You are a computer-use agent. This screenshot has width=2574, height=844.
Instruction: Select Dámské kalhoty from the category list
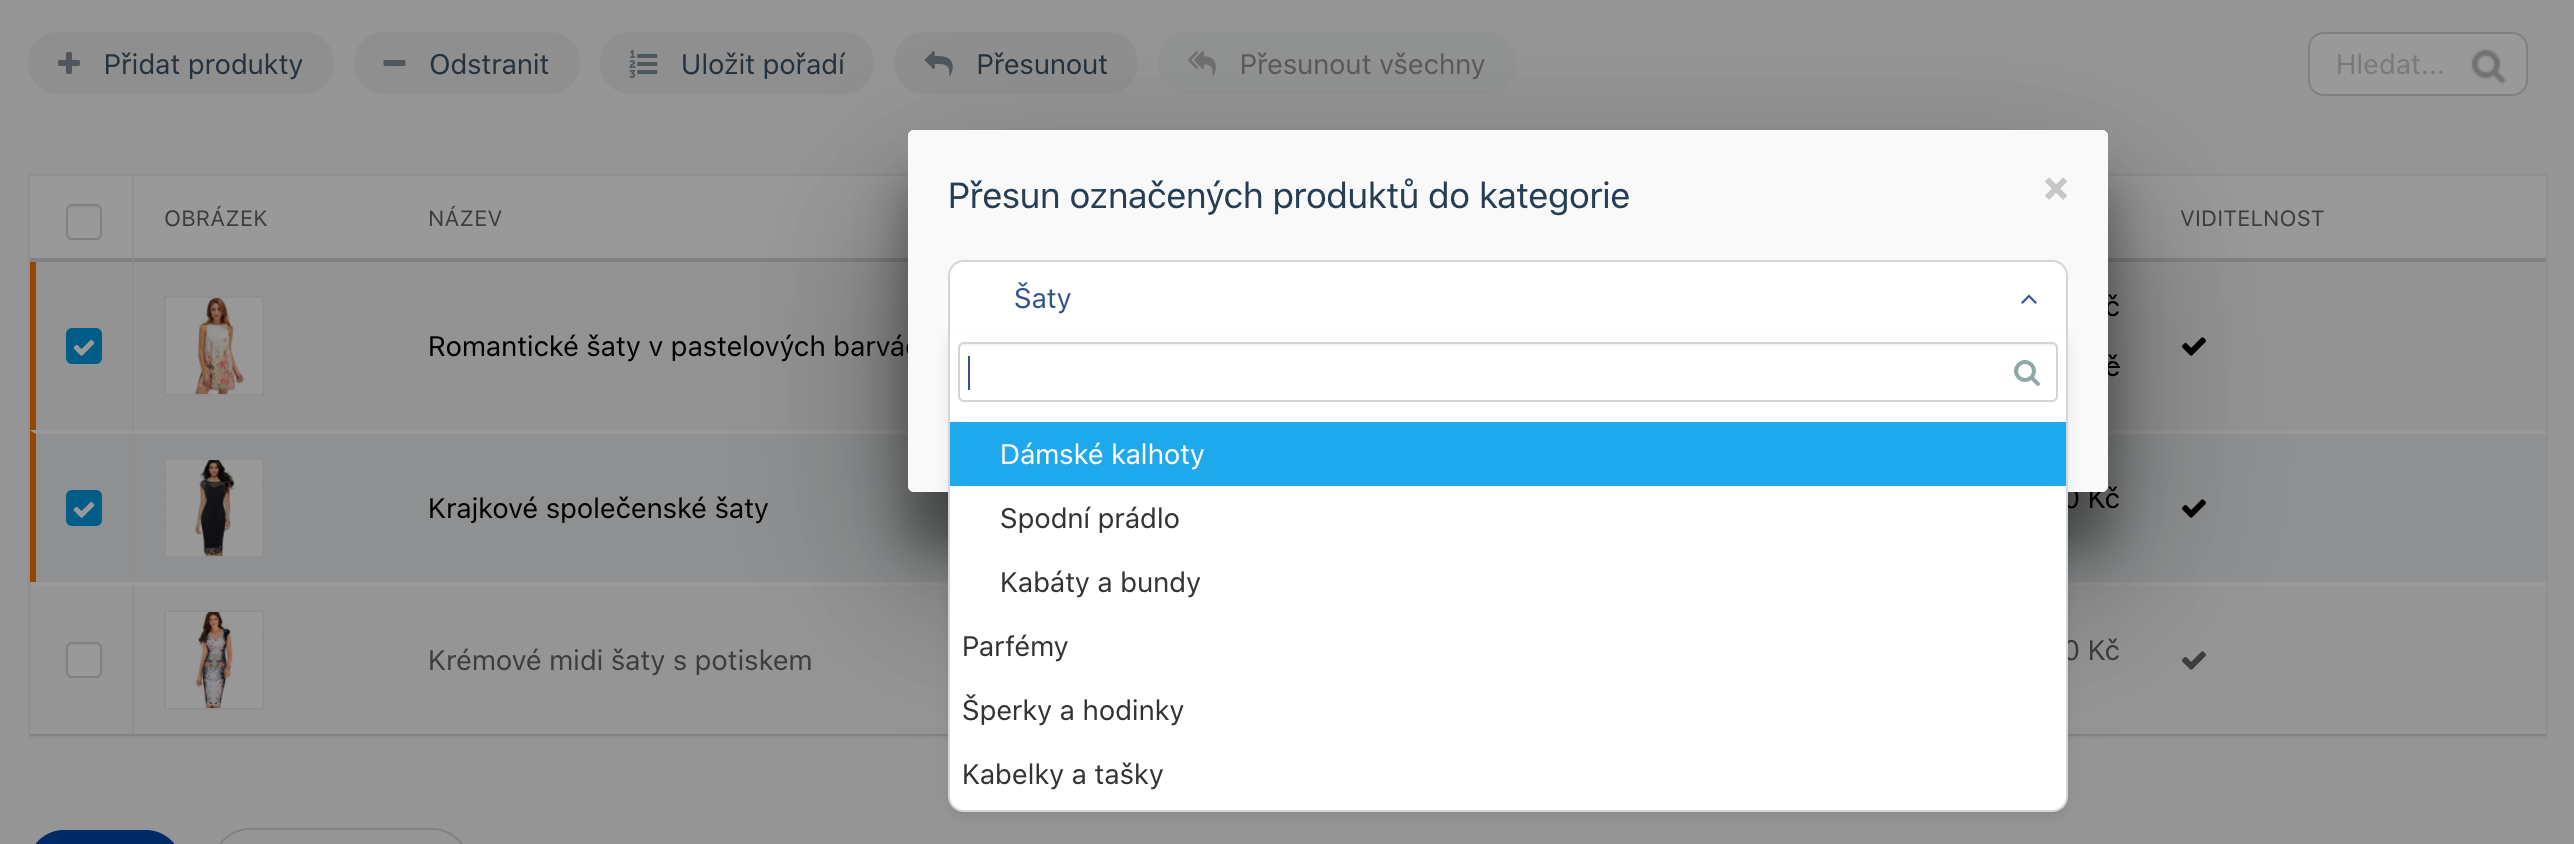click(x=1507, y=454)
